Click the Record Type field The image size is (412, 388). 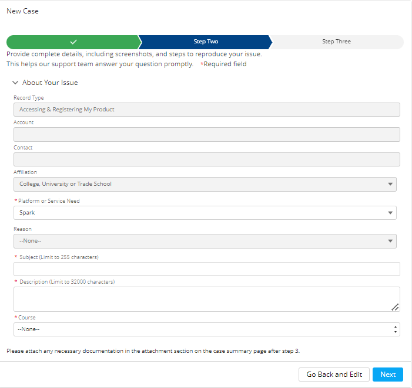(206, 110)
